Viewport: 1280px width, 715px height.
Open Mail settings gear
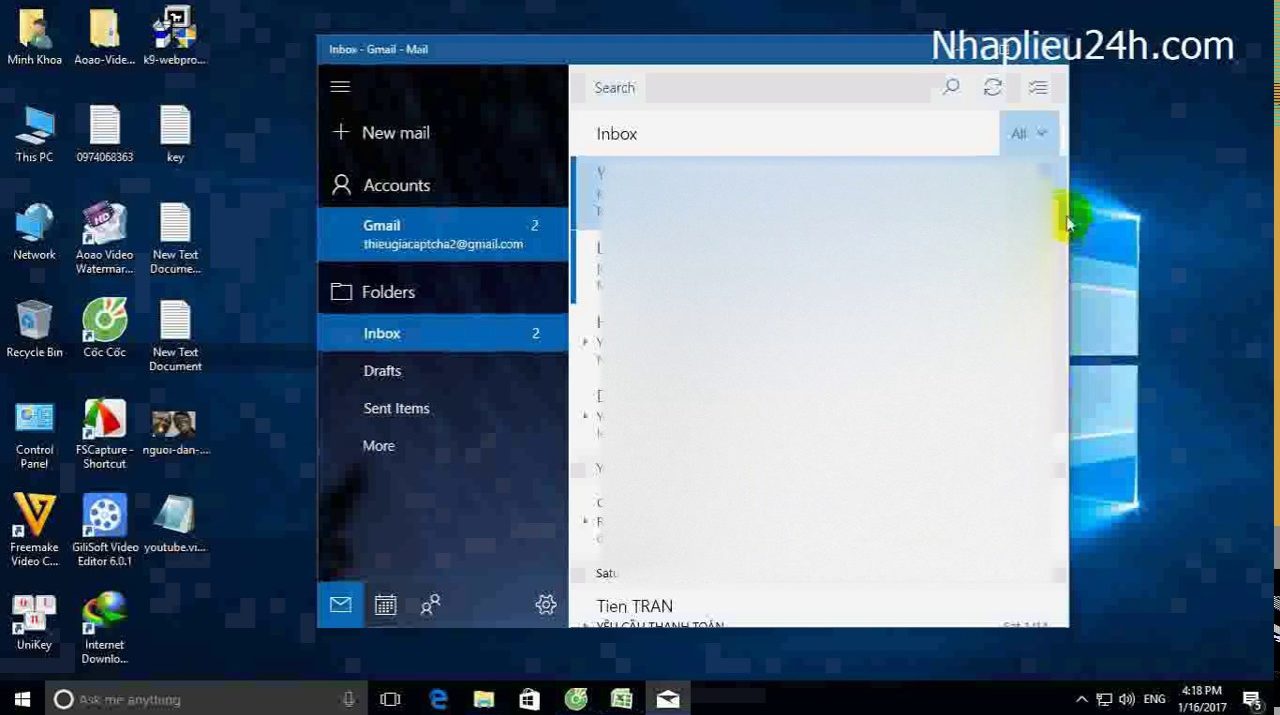point(545,604)
